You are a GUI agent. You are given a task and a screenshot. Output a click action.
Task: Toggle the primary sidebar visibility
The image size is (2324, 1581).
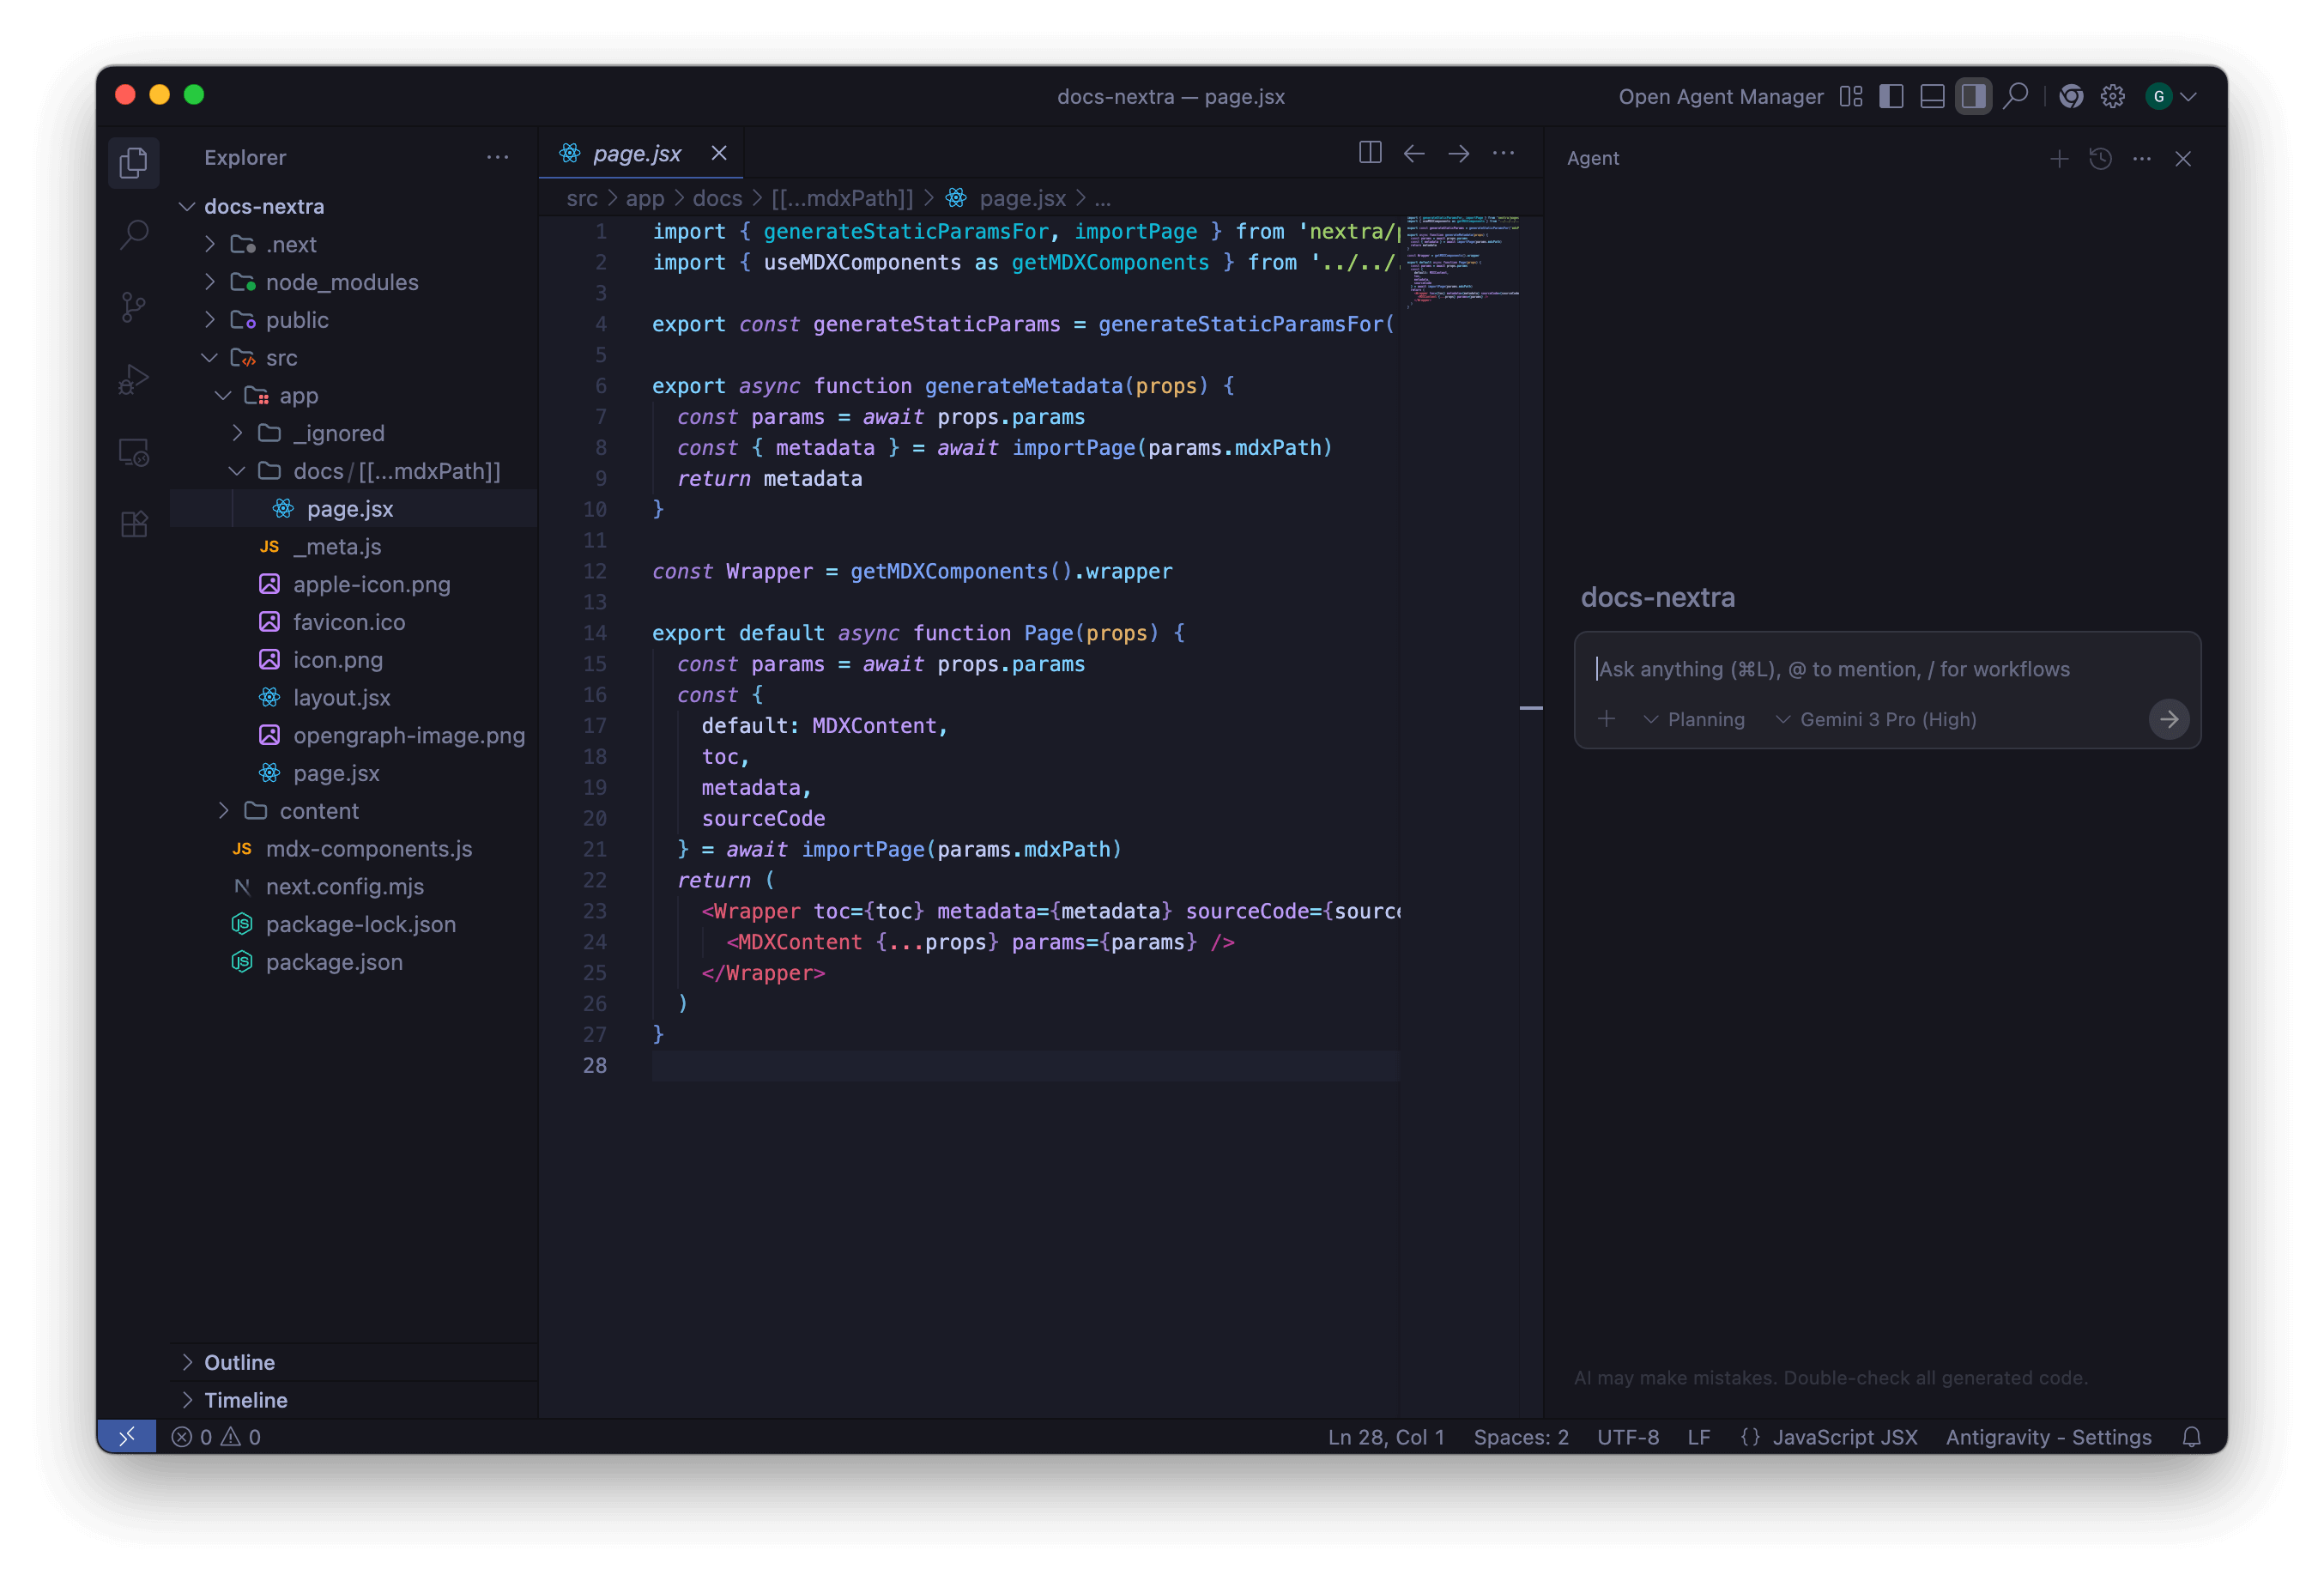(1891, 96)
